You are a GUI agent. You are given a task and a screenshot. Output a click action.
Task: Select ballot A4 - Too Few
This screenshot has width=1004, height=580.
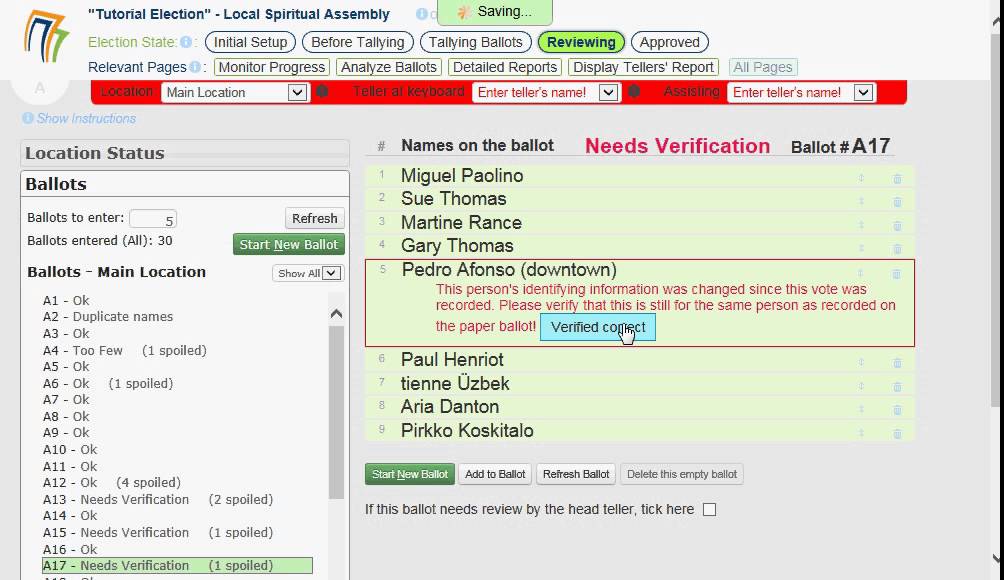pyautogui.click(x=125, y=351)
